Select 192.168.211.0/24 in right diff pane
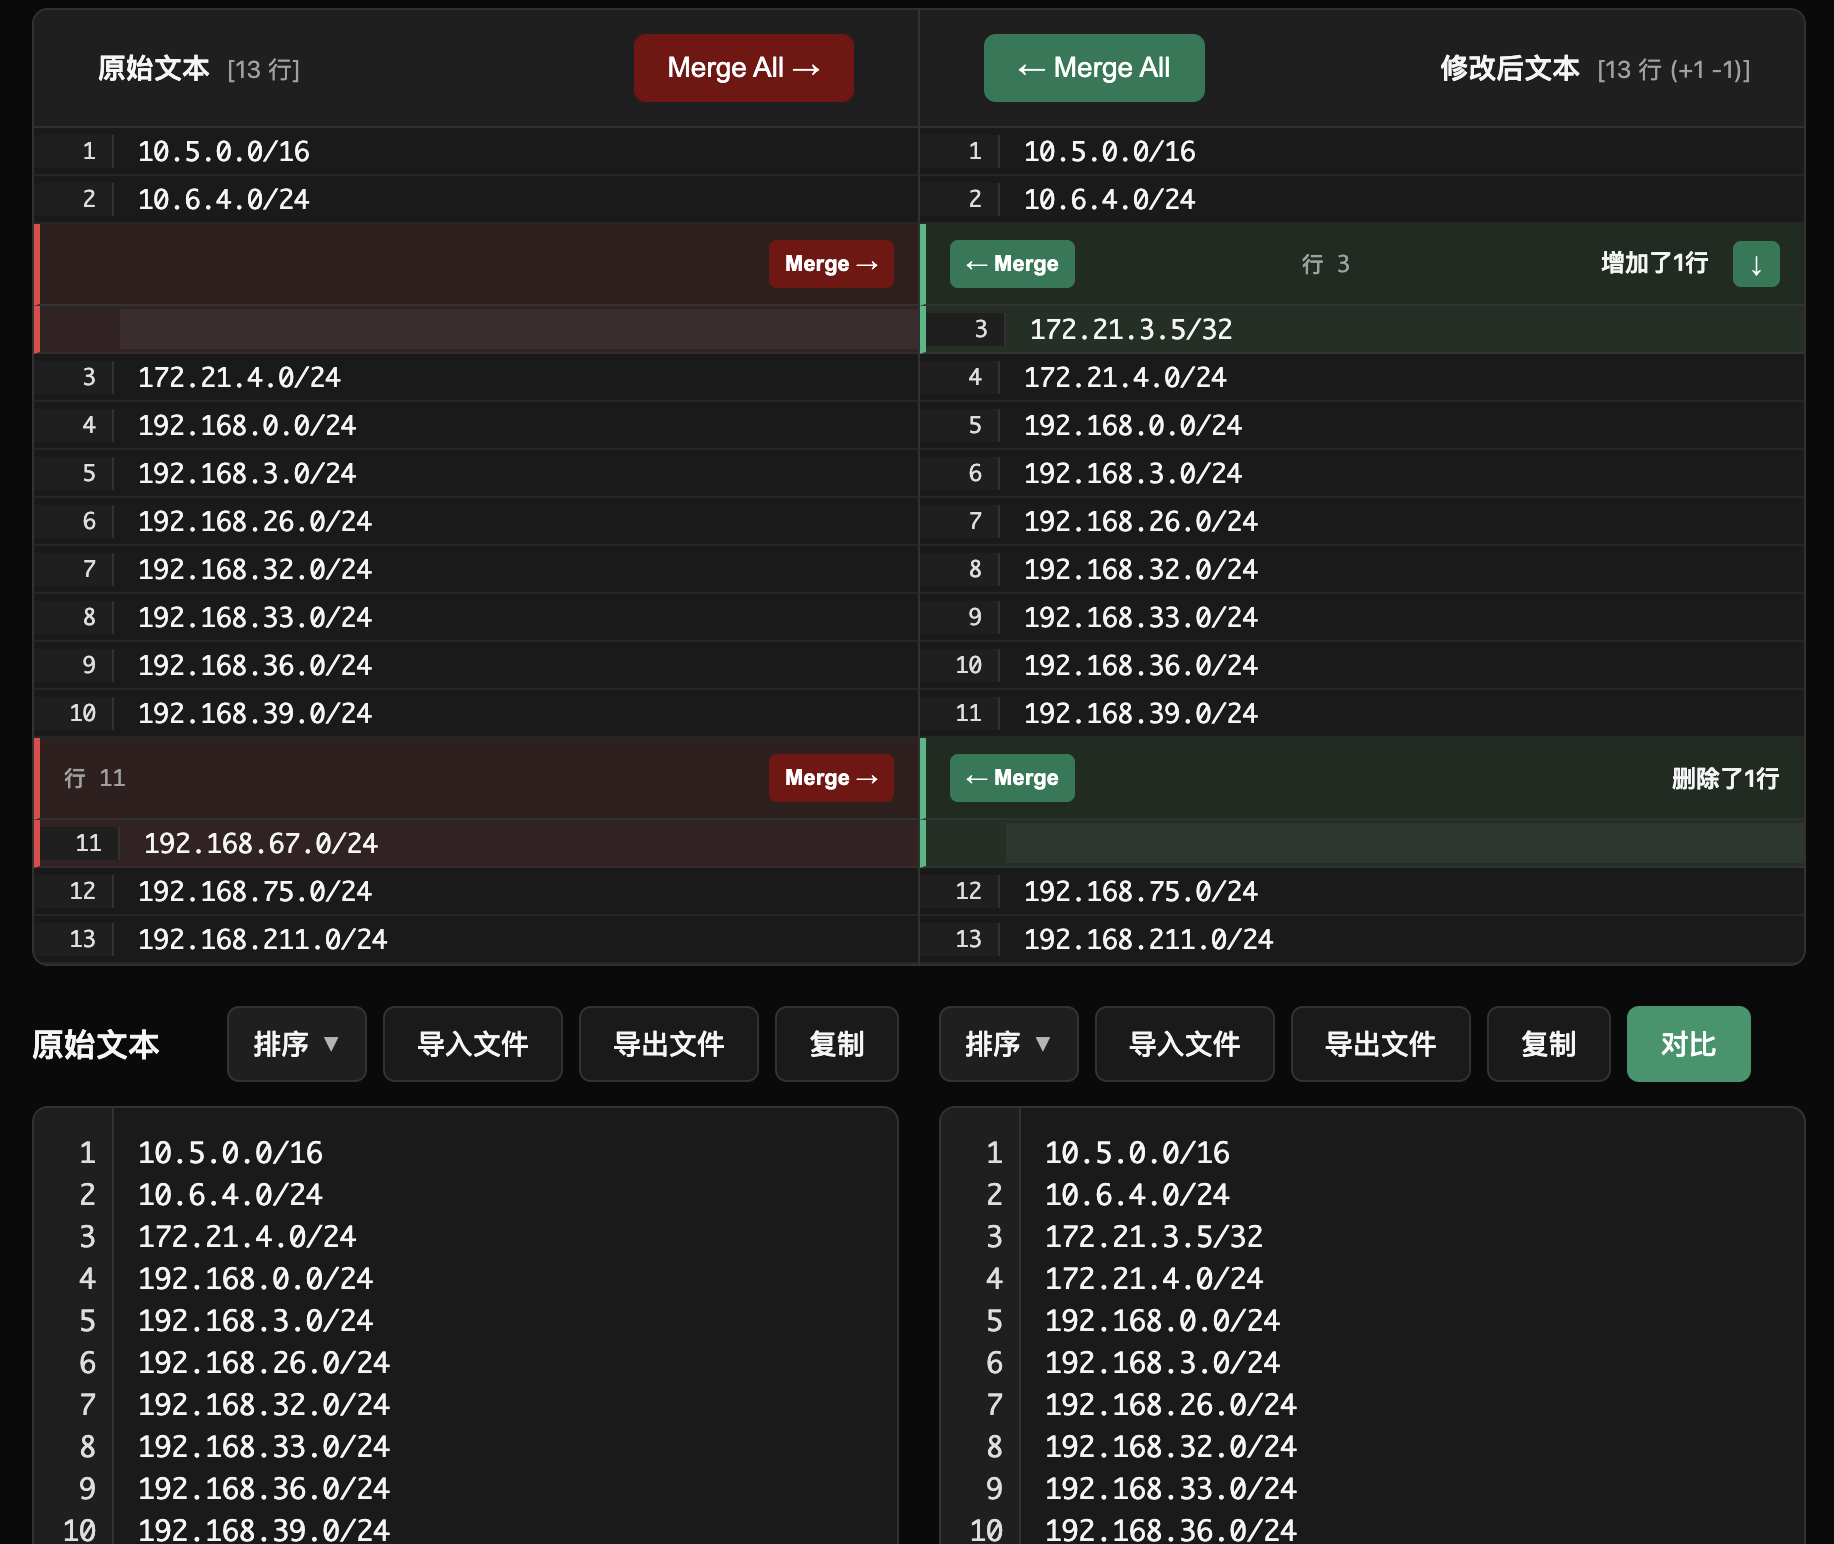The image size is (1834, 1544). 1149,939
